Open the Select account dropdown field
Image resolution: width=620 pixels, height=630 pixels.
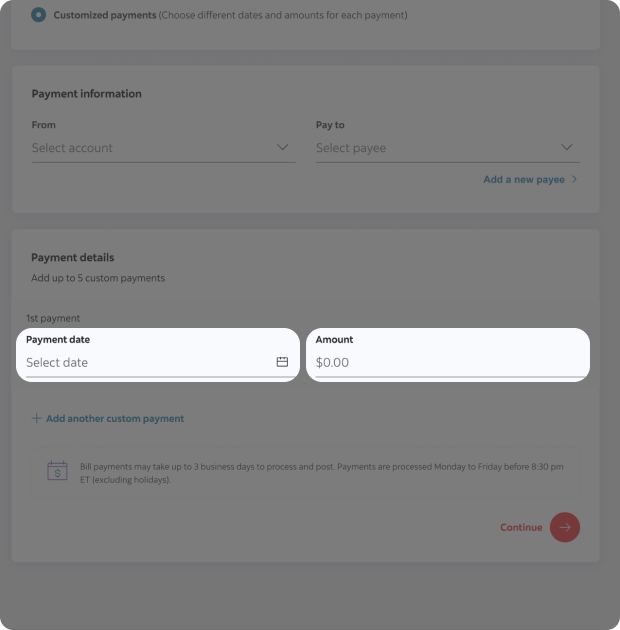150,148
